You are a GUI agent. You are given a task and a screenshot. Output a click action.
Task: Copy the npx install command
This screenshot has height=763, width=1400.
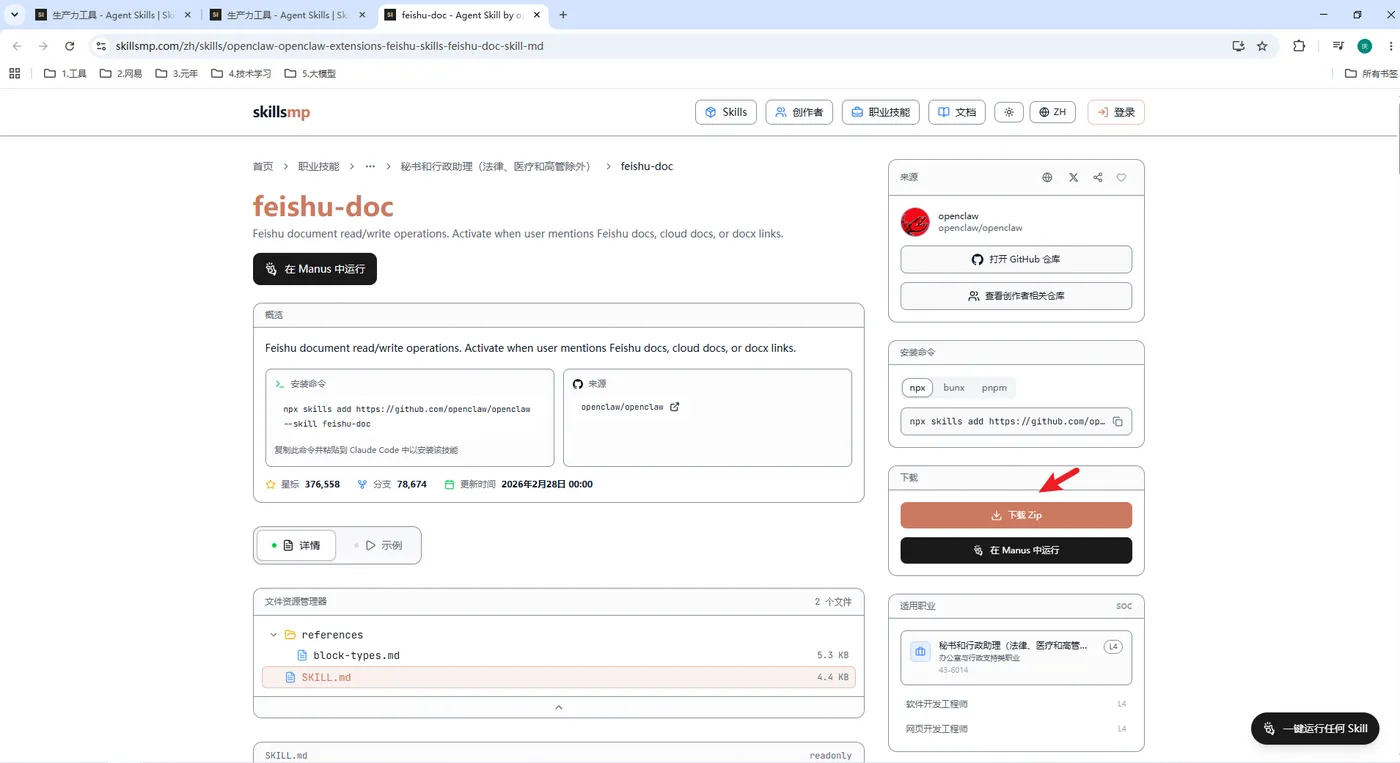[1118, 421]
